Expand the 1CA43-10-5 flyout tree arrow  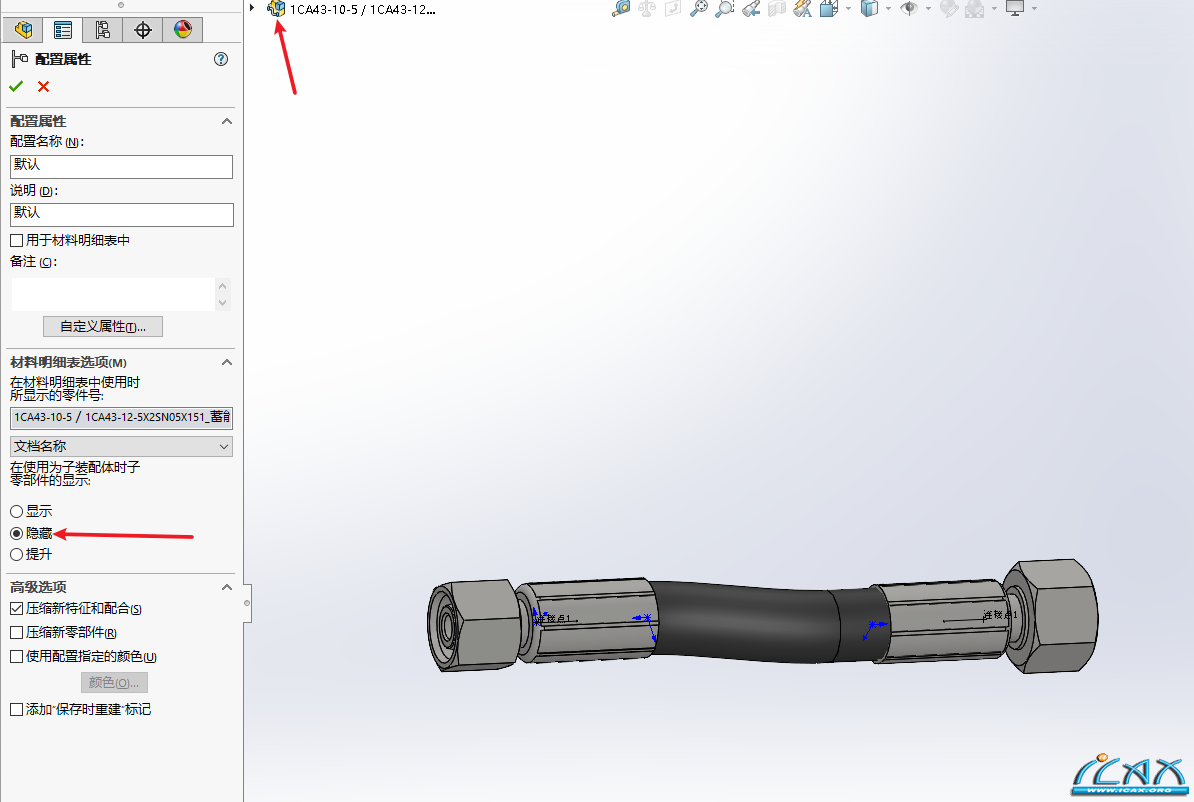(253, 9)
